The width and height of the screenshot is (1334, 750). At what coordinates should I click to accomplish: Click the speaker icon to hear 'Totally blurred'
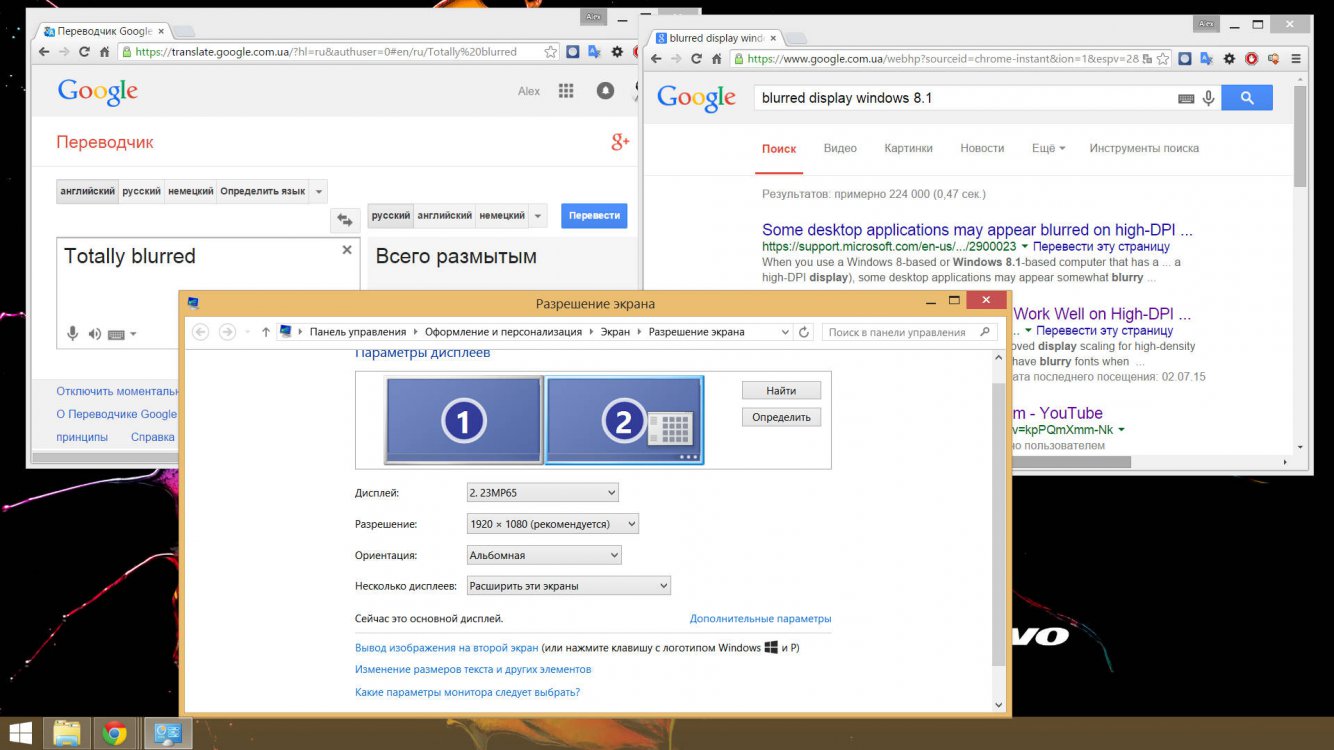click(x=95, y=333)
